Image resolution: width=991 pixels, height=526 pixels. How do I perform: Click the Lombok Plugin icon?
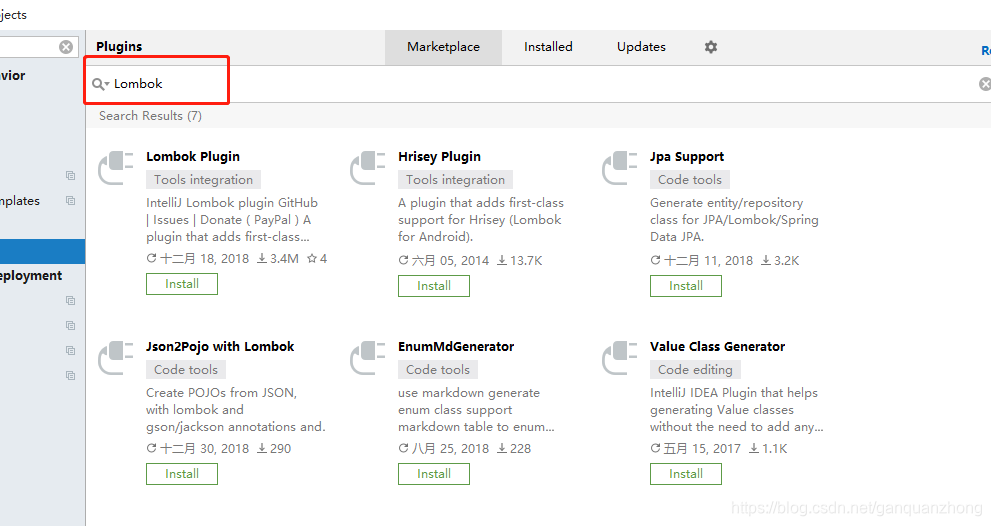pyautogui.click(x=116, y=168)
